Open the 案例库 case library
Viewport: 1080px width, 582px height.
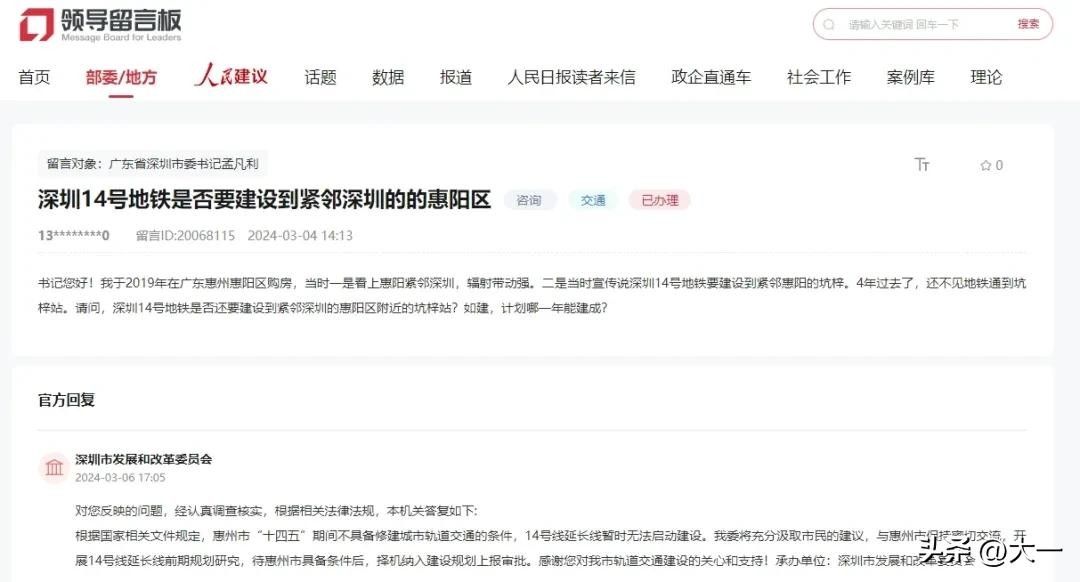[910, 77]
